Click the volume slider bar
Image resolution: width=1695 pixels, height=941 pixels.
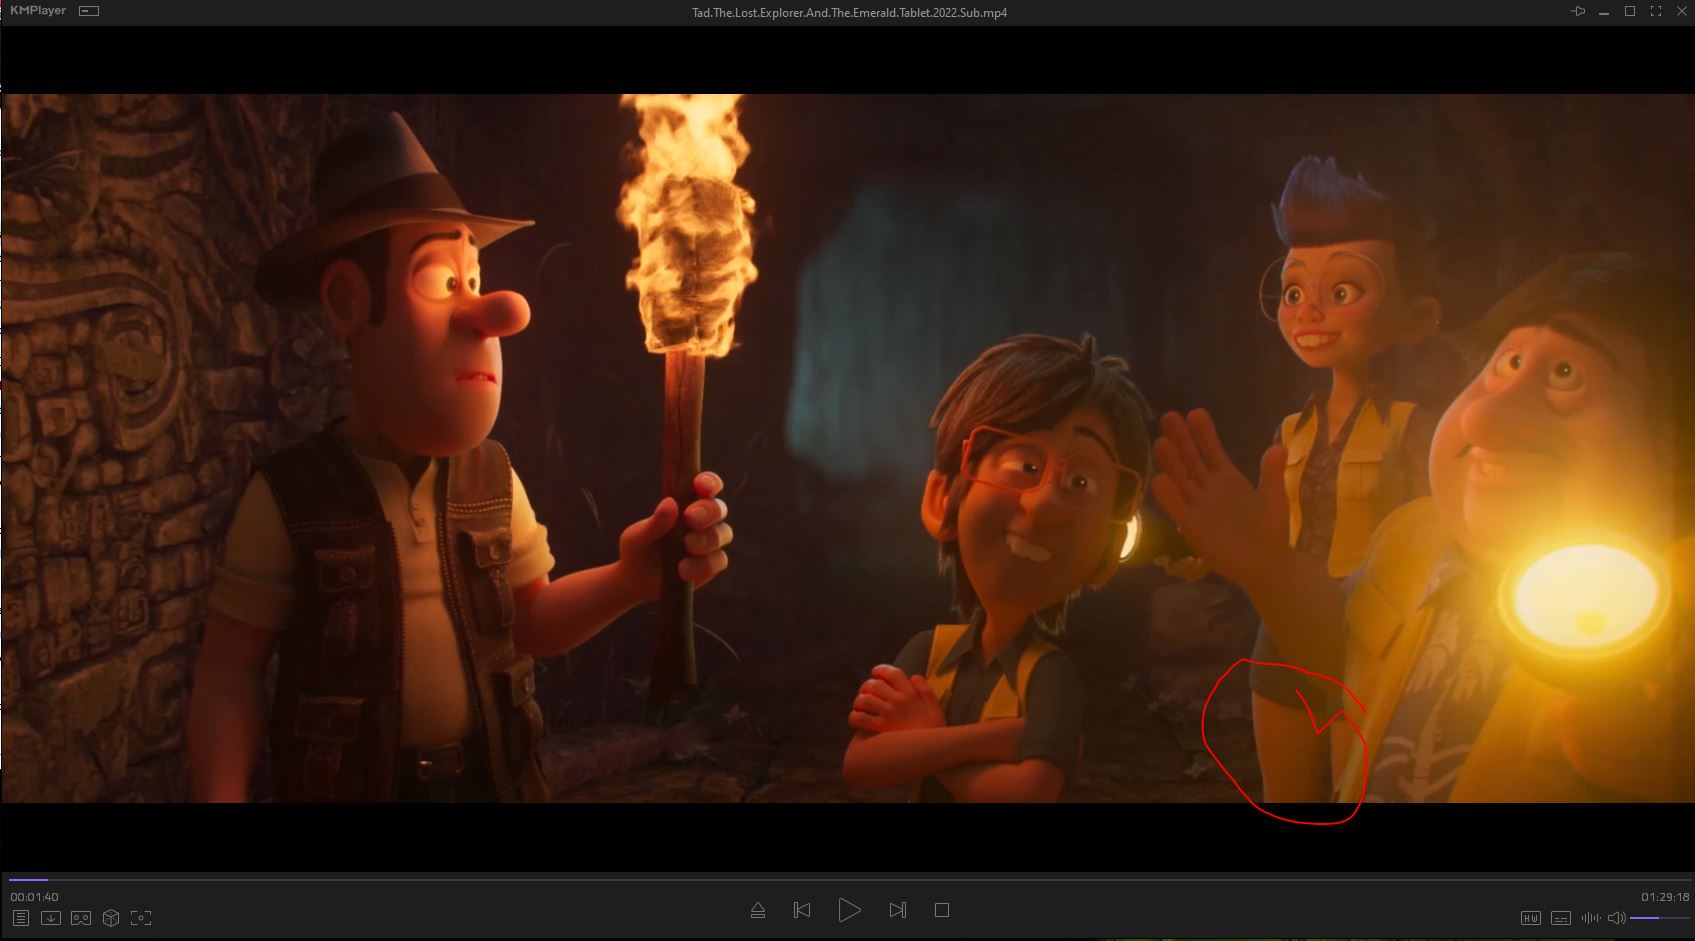coord(1659,918)
